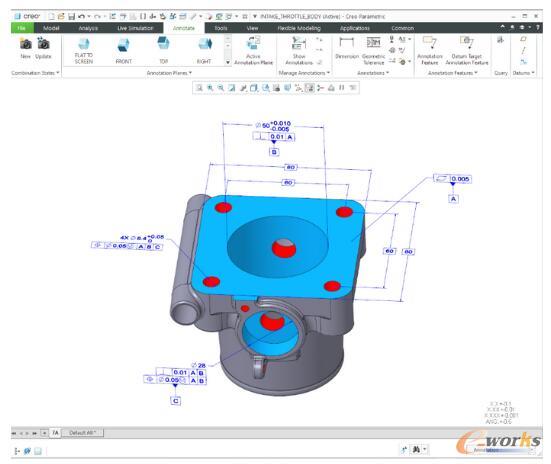The height and width of the screenshot is (464, 551).
Task: Switch to the View tab
Action: click(x=252, y=28)
